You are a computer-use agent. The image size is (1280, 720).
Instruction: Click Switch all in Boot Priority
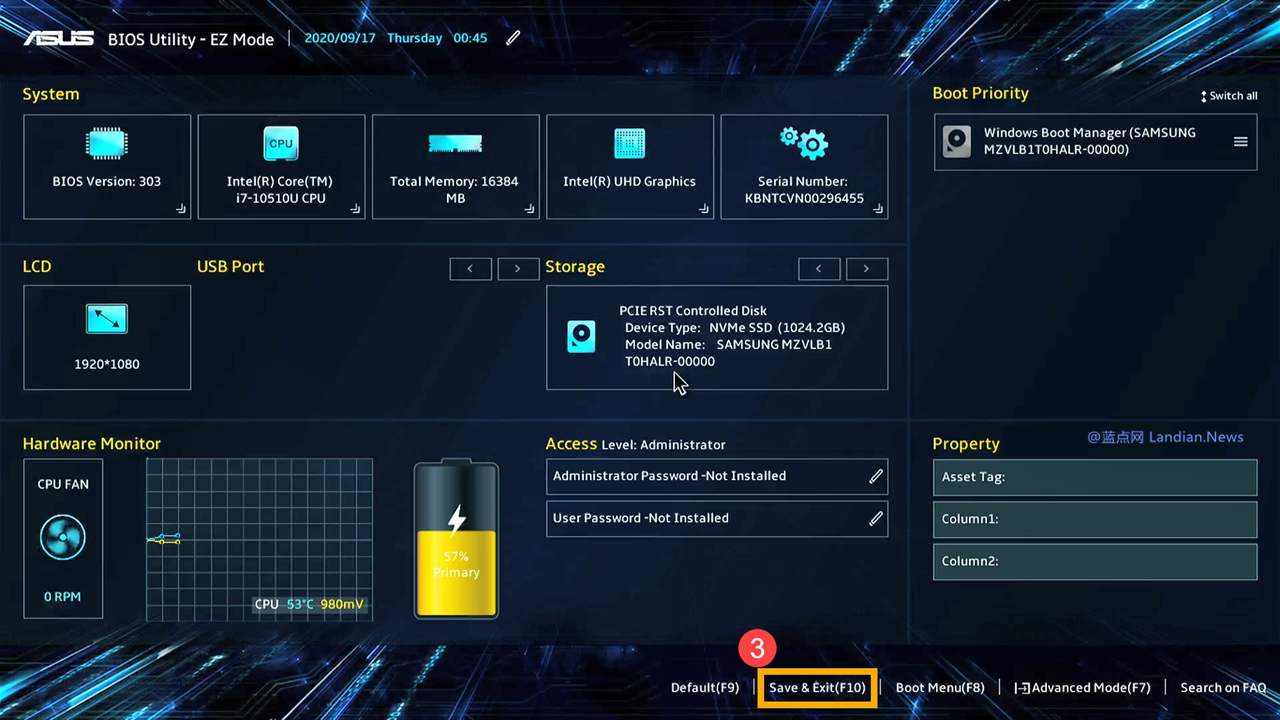pos(1229,96)
